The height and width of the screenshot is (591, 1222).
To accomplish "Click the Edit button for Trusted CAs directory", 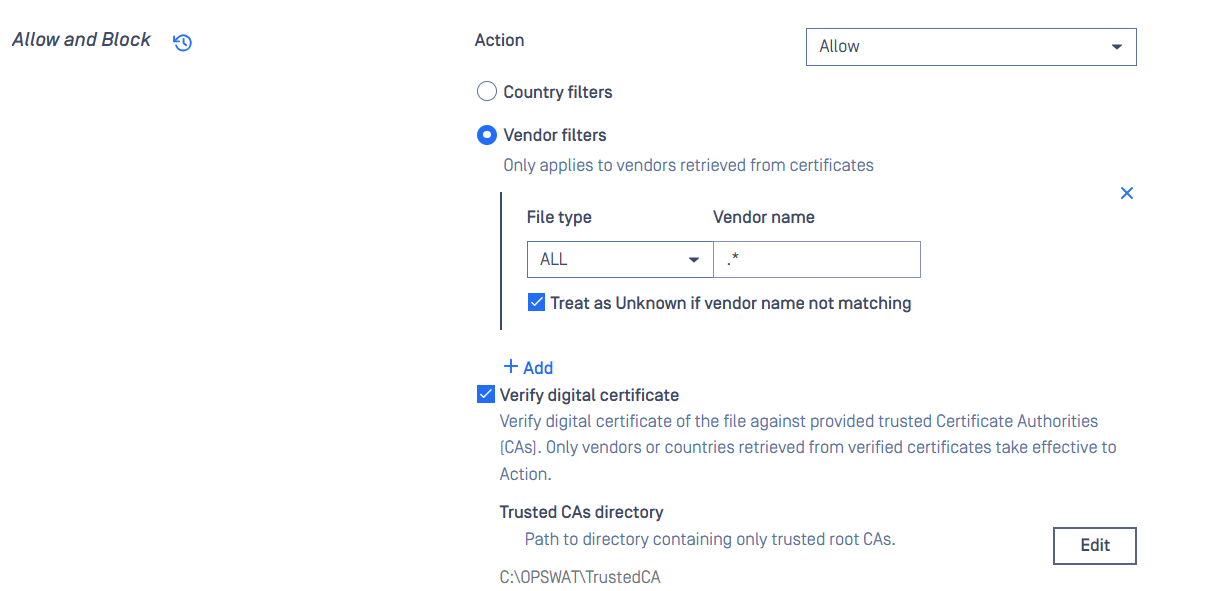I will click(1095, 546).
